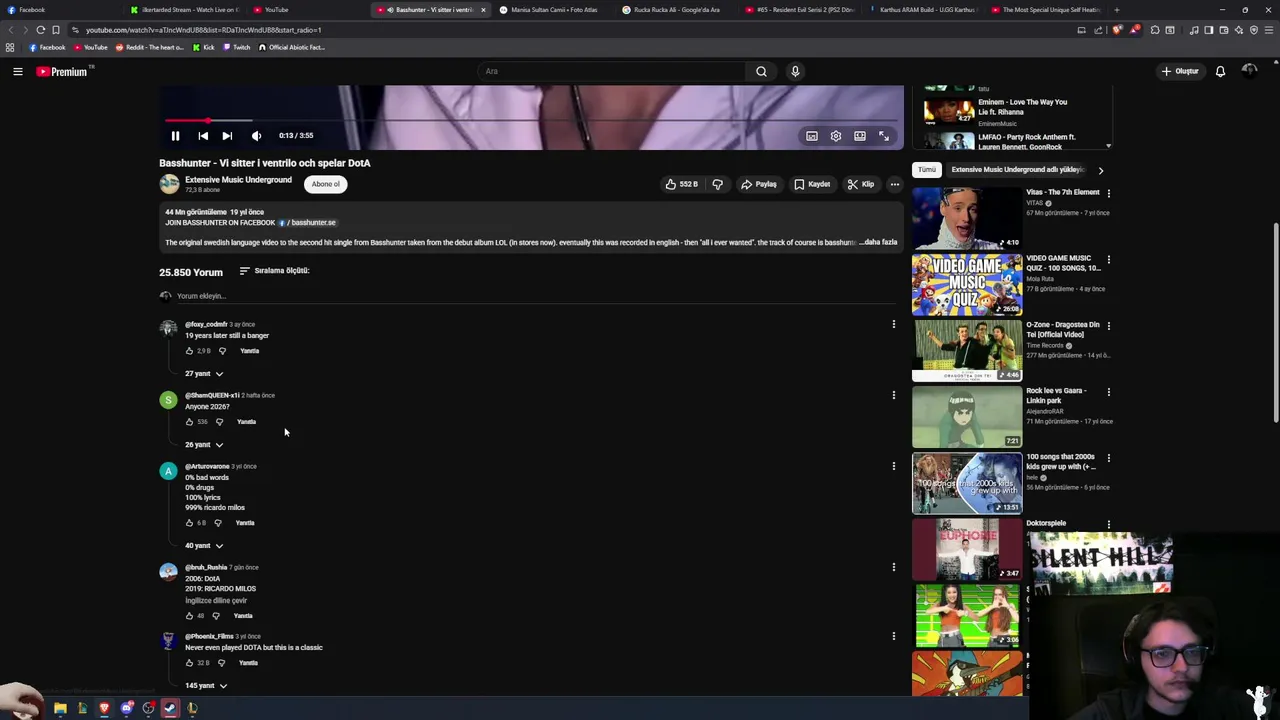The height and width of the screenshot is (720, 1280).
Task: Open Steam from the taskbar
Action: click(x=170, y=708)
